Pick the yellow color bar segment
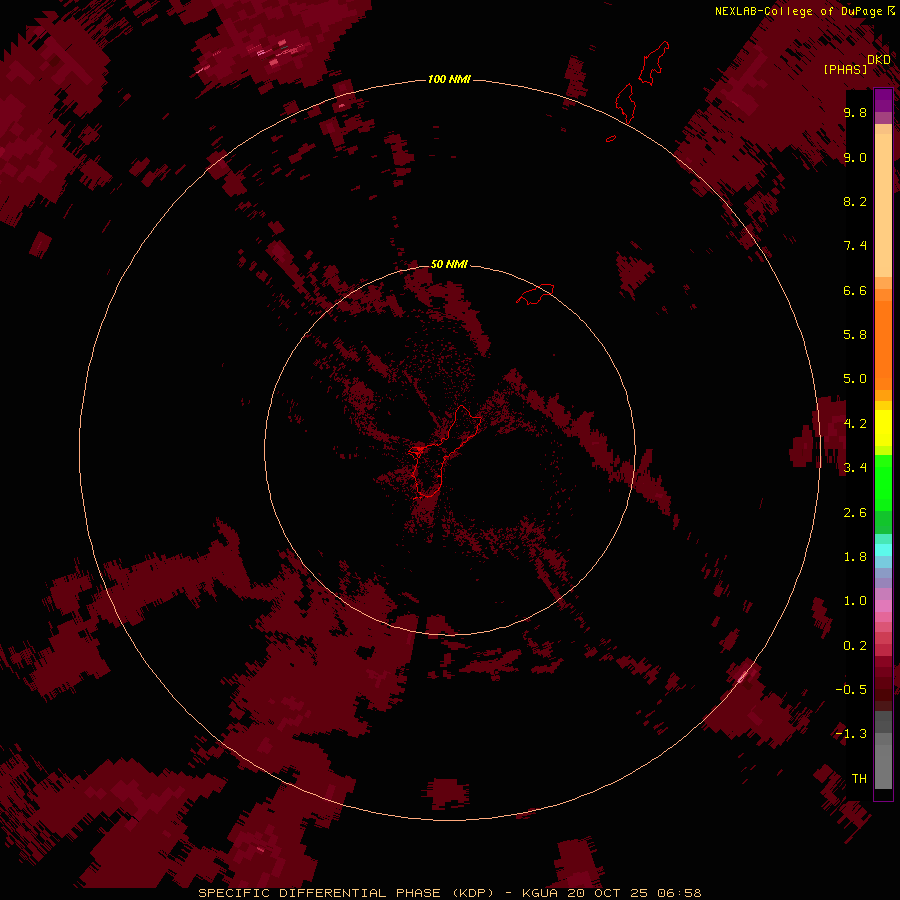This screenshot has width=900, height=900. 883,428
